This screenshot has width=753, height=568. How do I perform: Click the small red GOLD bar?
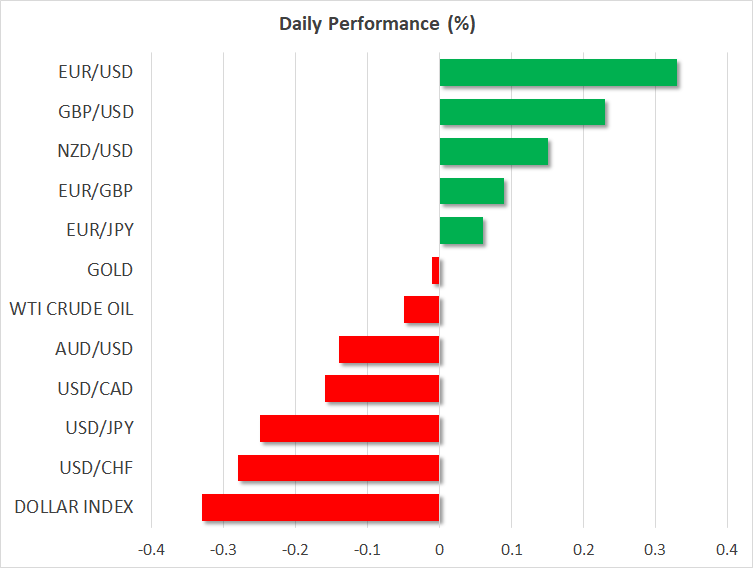436,270
